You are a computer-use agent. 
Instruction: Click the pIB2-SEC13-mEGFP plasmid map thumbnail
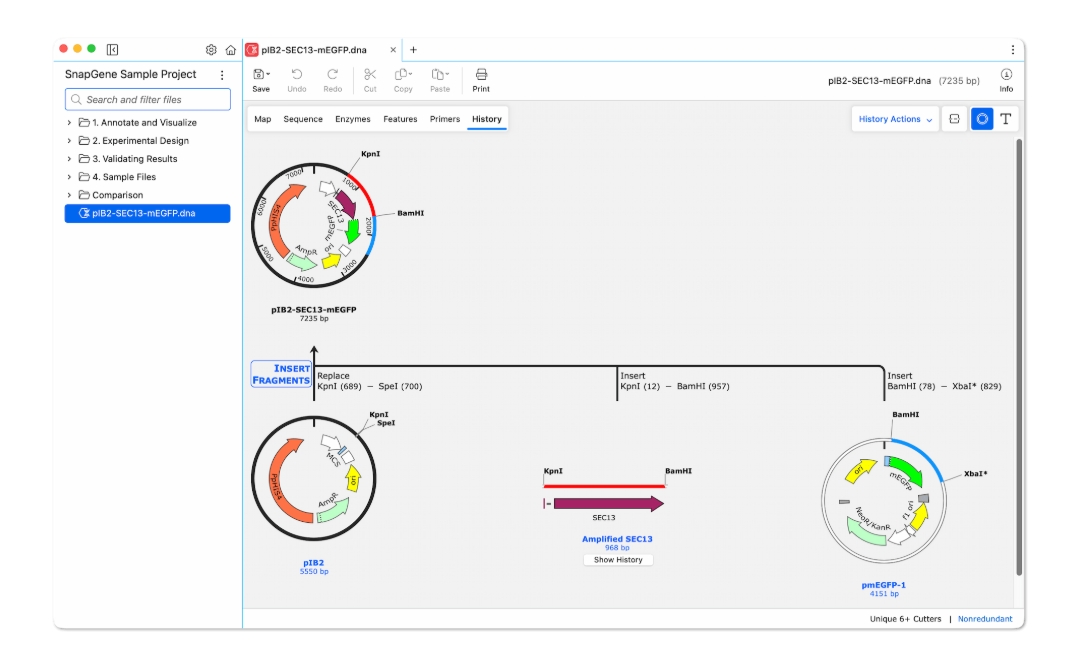(314, 226)
